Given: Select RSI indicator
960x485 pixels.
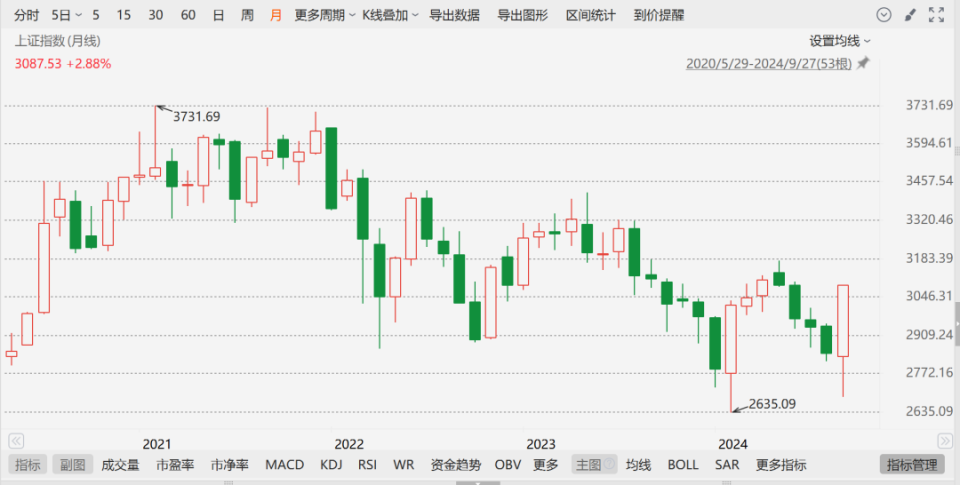Looking at the screenshot, I should (367, 465).
